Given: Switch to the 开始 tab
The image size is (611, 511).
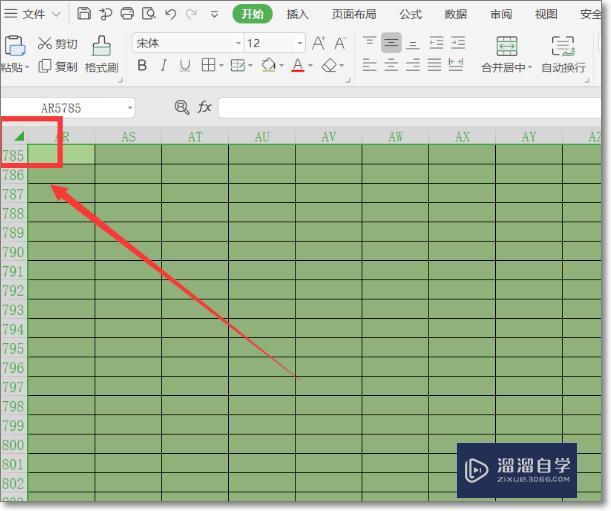Looking at the screenshot, I should point(253,14).
